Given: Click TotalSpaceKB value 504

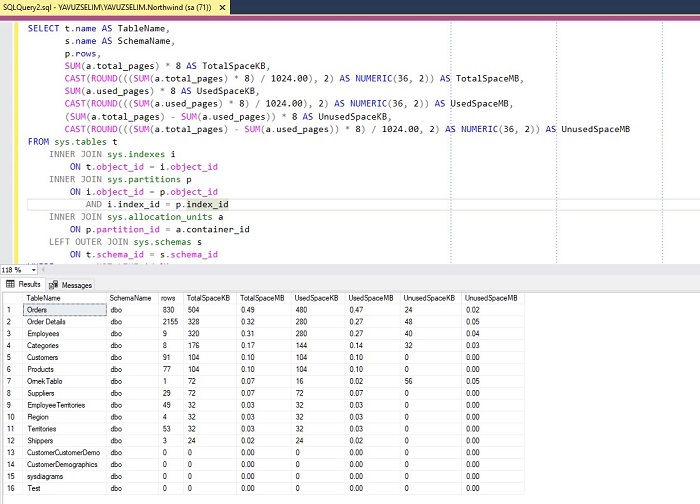Looking at the screenshot, I should tap(210, 310).
